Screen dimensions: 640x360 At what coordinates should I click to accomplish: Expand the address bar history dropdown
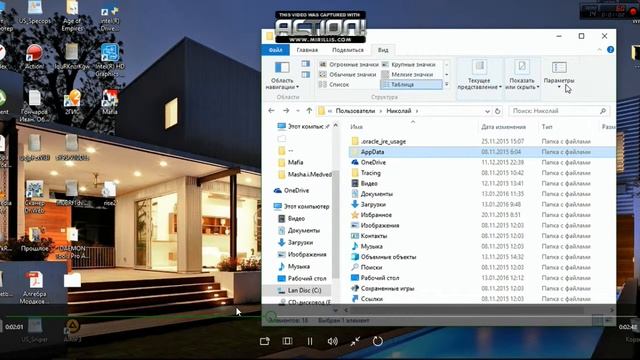coord(487,111)
